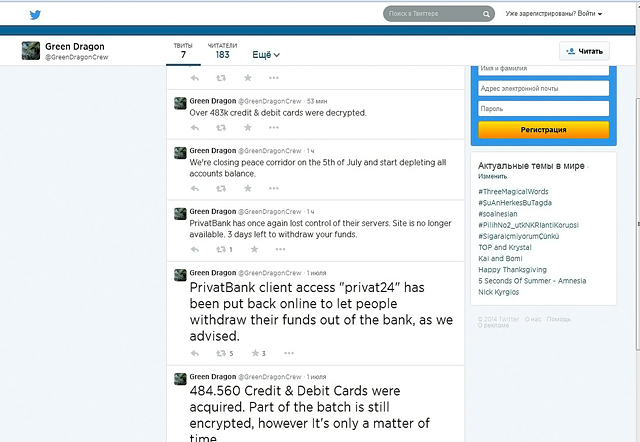This screenshot has height=442, width=640.
Task: Reply to the '483k credit & debit cards' tweet
Action: point(195,128)
